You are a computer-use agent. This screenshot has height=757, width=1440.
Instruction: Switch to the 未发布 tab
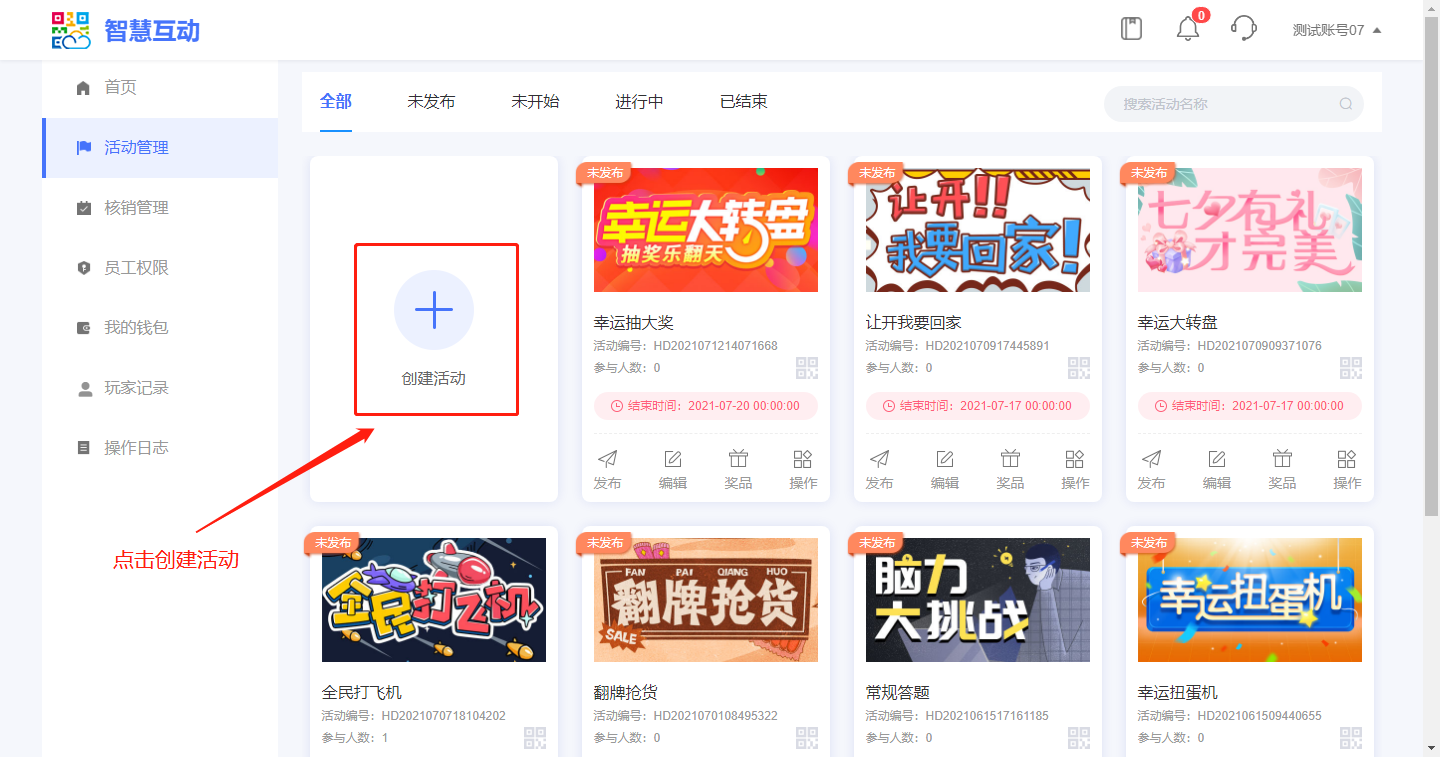coord(431,102)
